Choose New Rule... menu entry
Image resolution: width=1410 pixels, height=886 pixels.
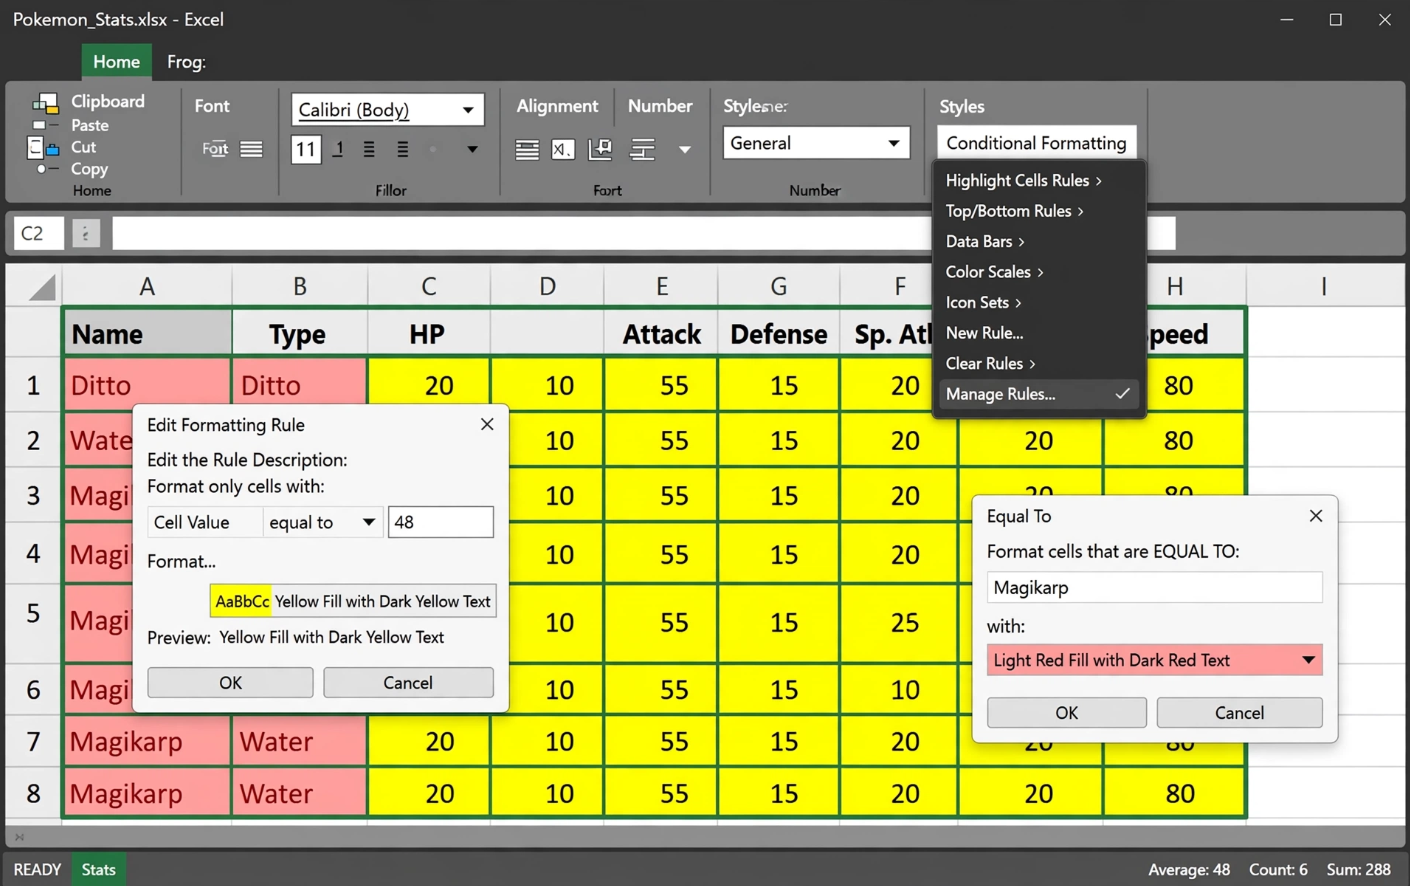click(1039, 333)
